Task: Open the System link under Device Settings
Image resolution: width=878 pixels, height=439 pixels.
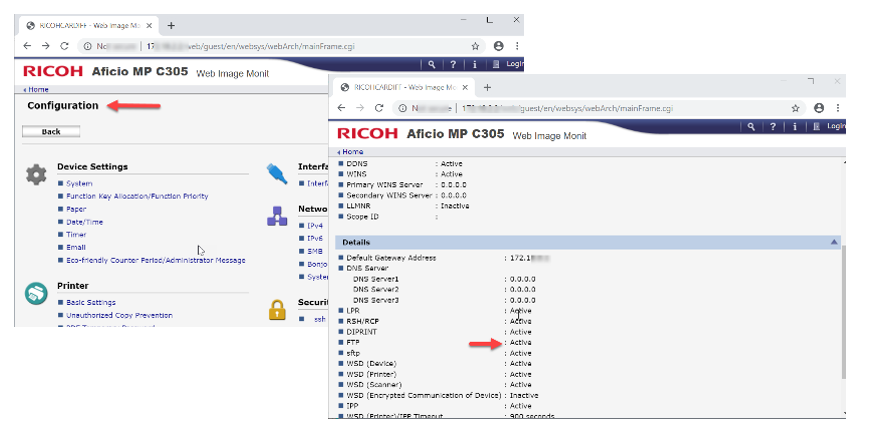Action: coord(79,184)
